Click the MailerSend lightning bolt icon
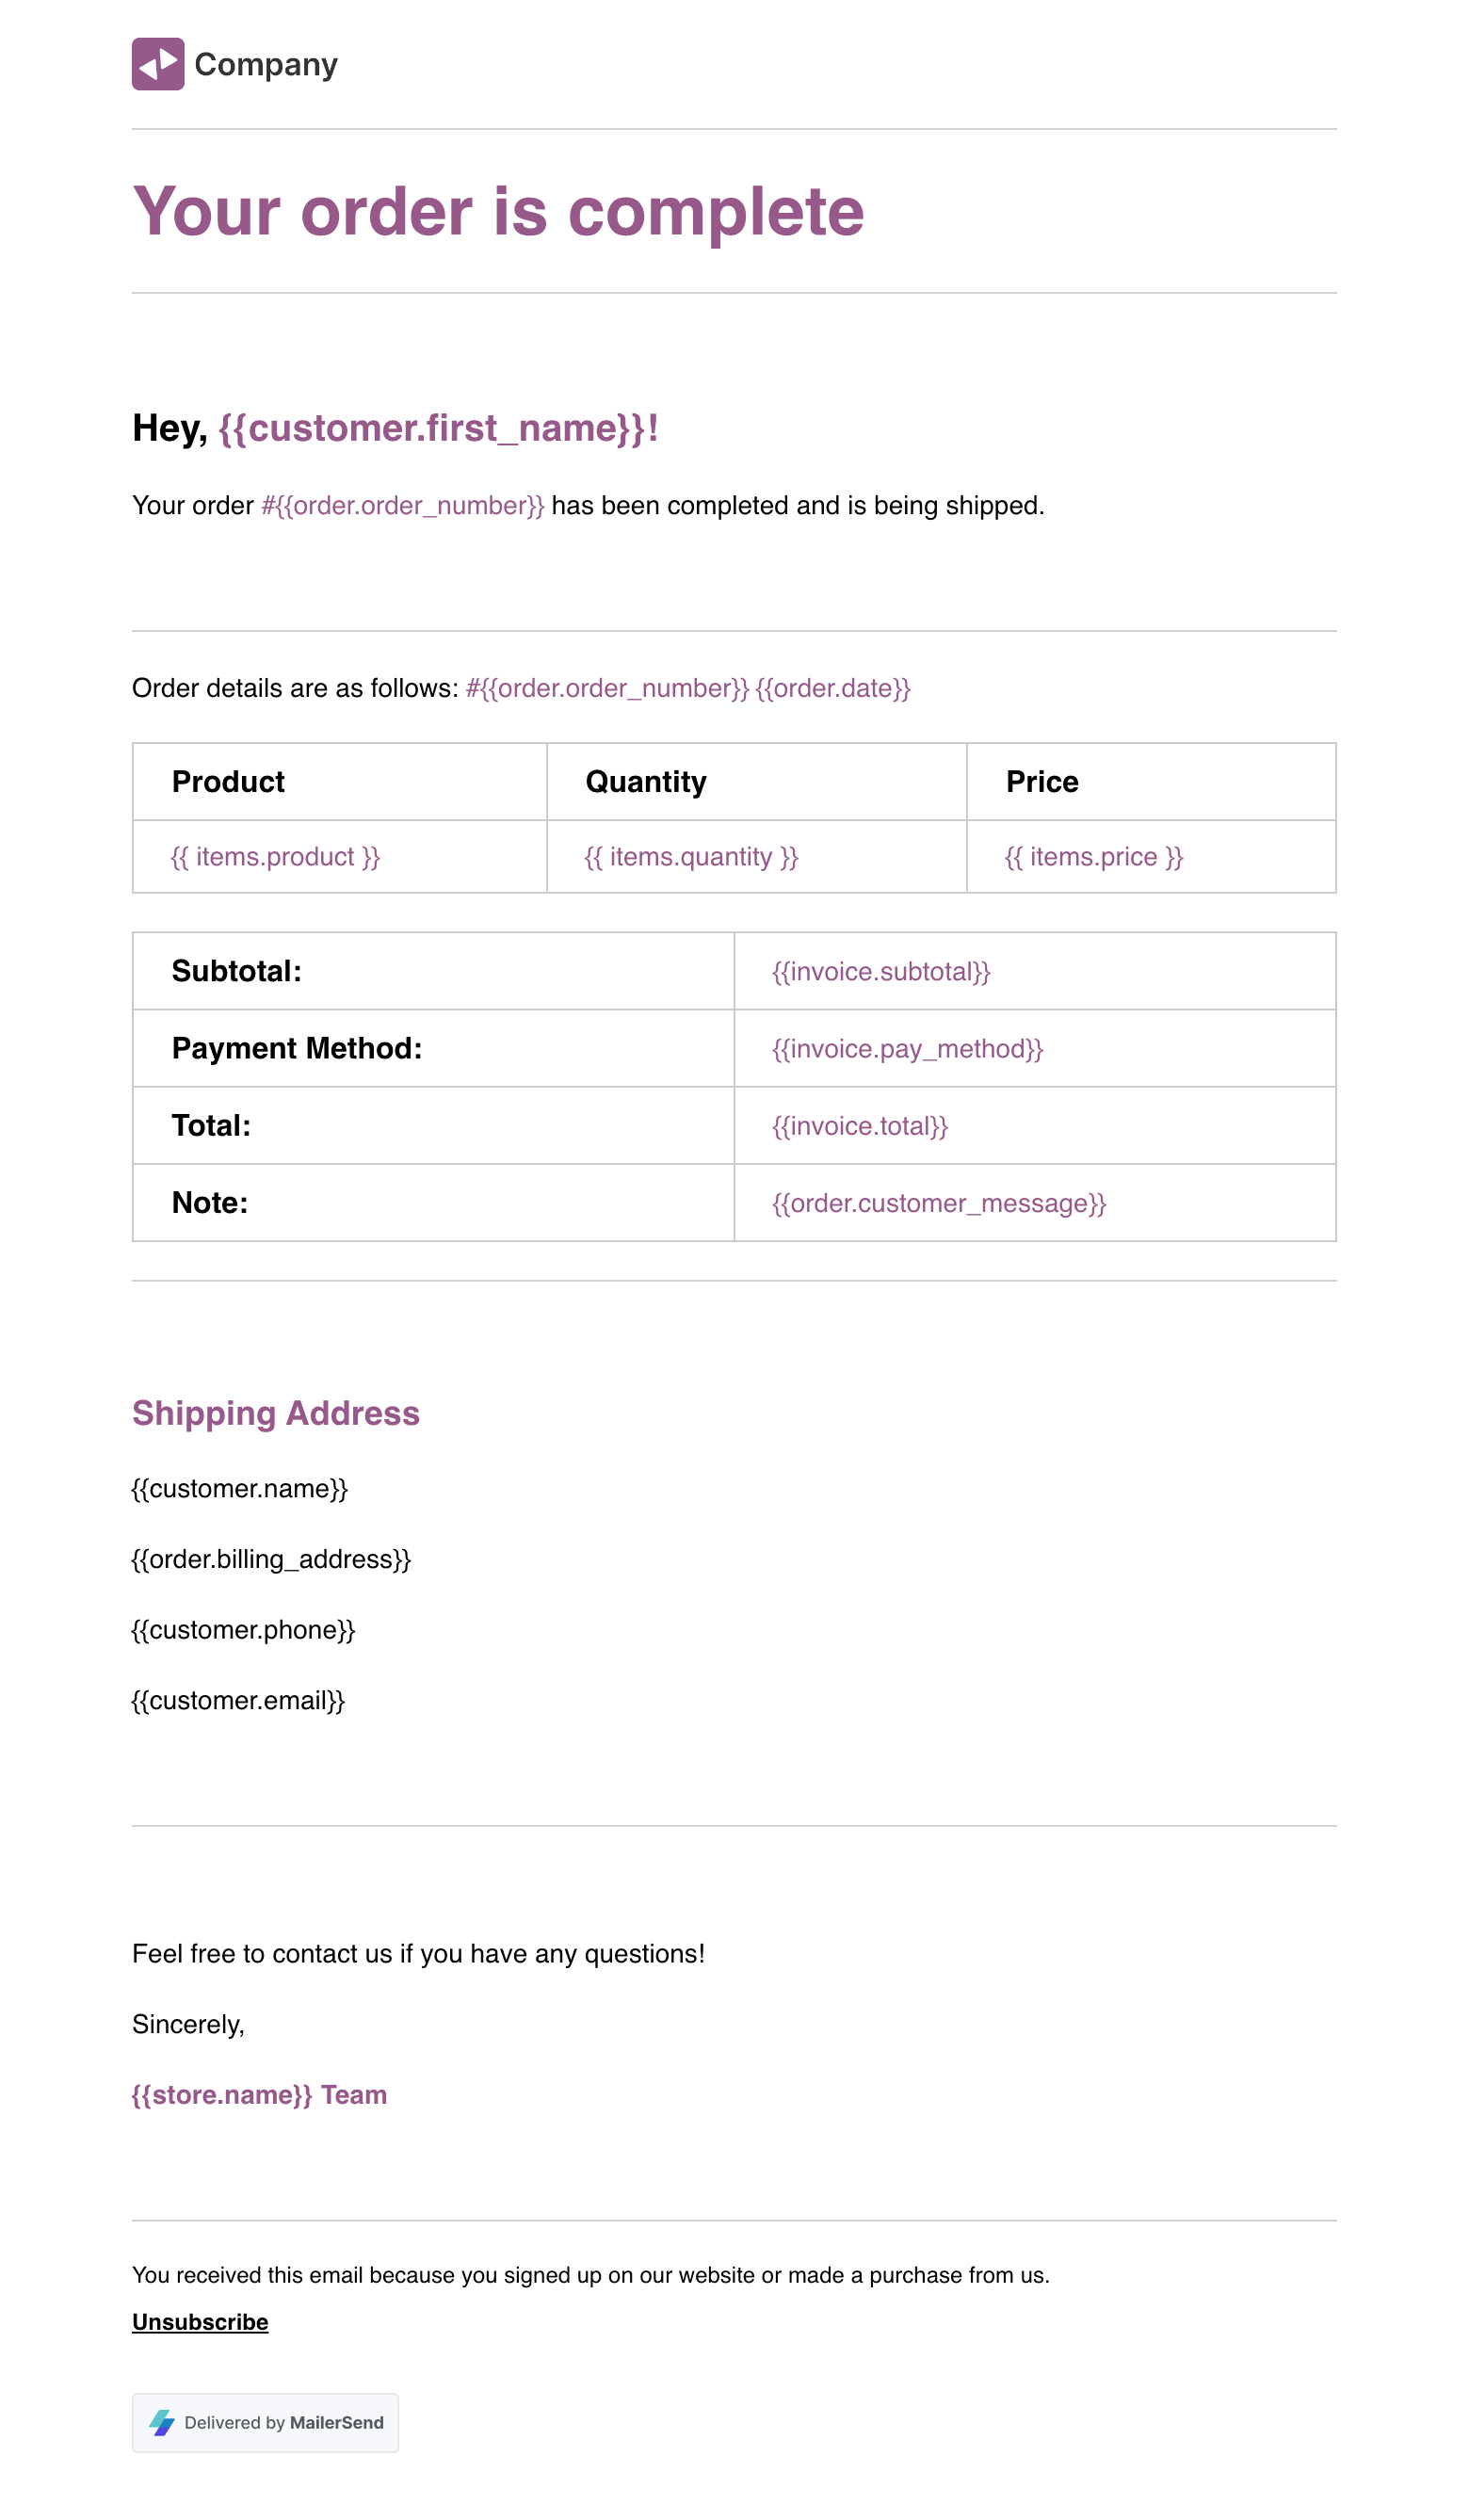Image resolution: width=1469 pixels, height=2520 pixels. pos(162,2422)
